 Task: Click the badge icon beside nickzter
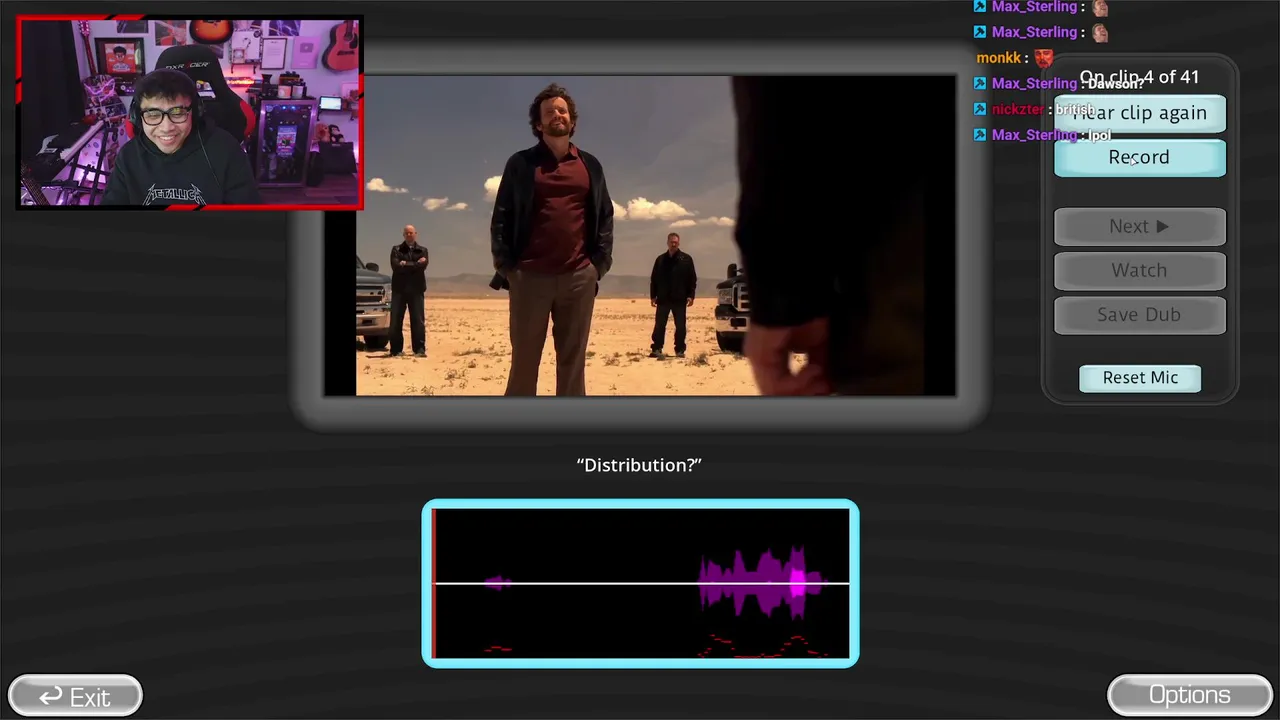point(980,109)
